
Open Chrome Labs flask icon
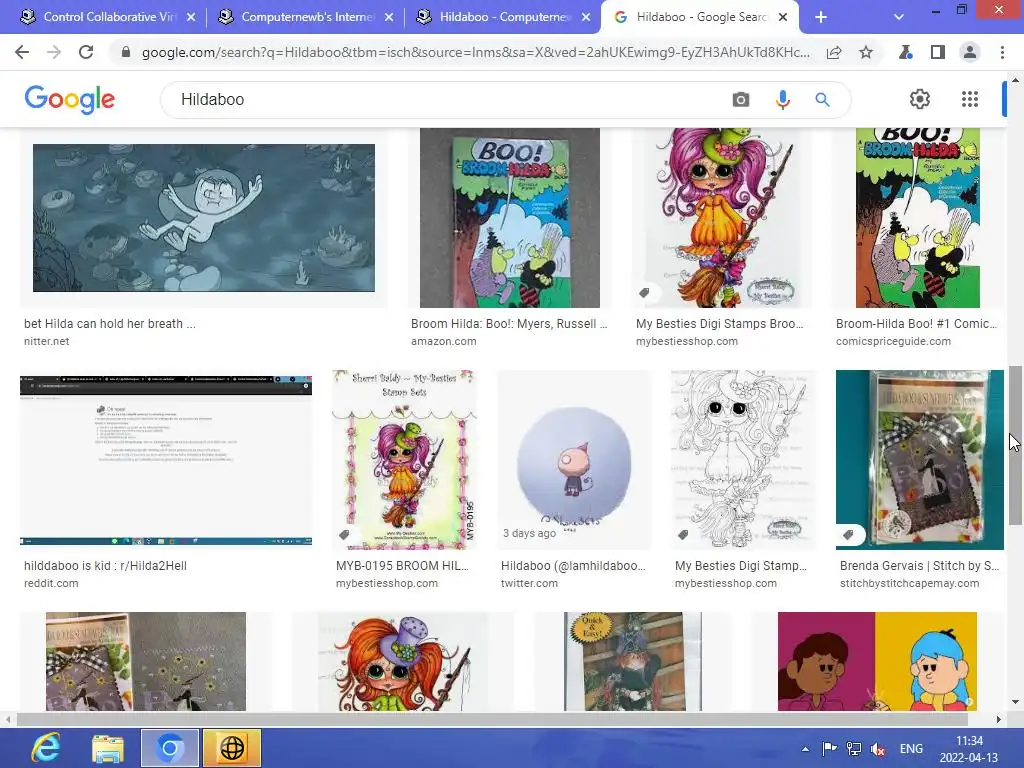tap(906, 52)
